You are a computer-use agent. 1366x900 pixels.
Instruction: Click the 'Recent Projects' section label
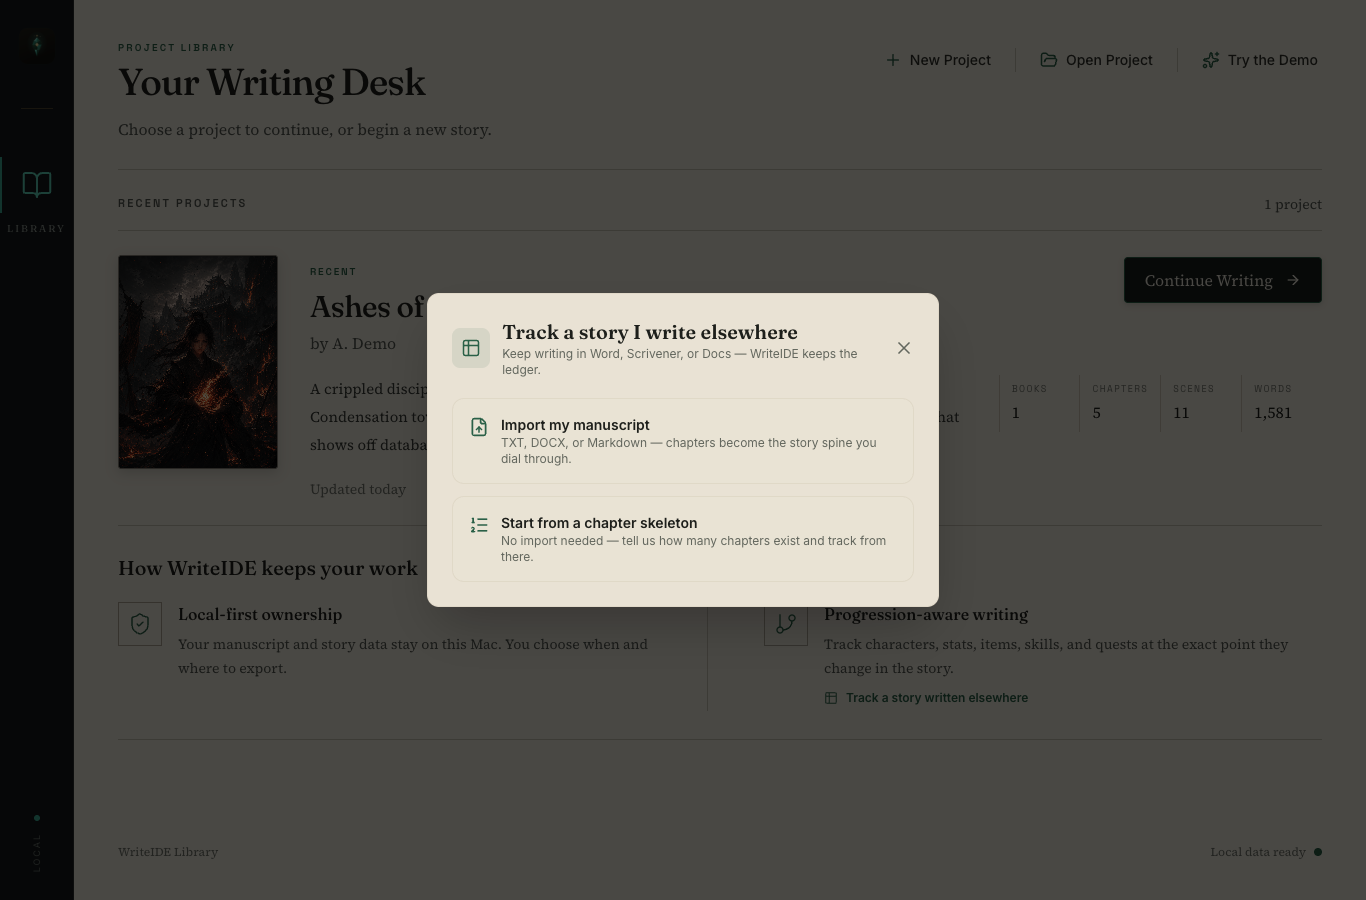182,203
